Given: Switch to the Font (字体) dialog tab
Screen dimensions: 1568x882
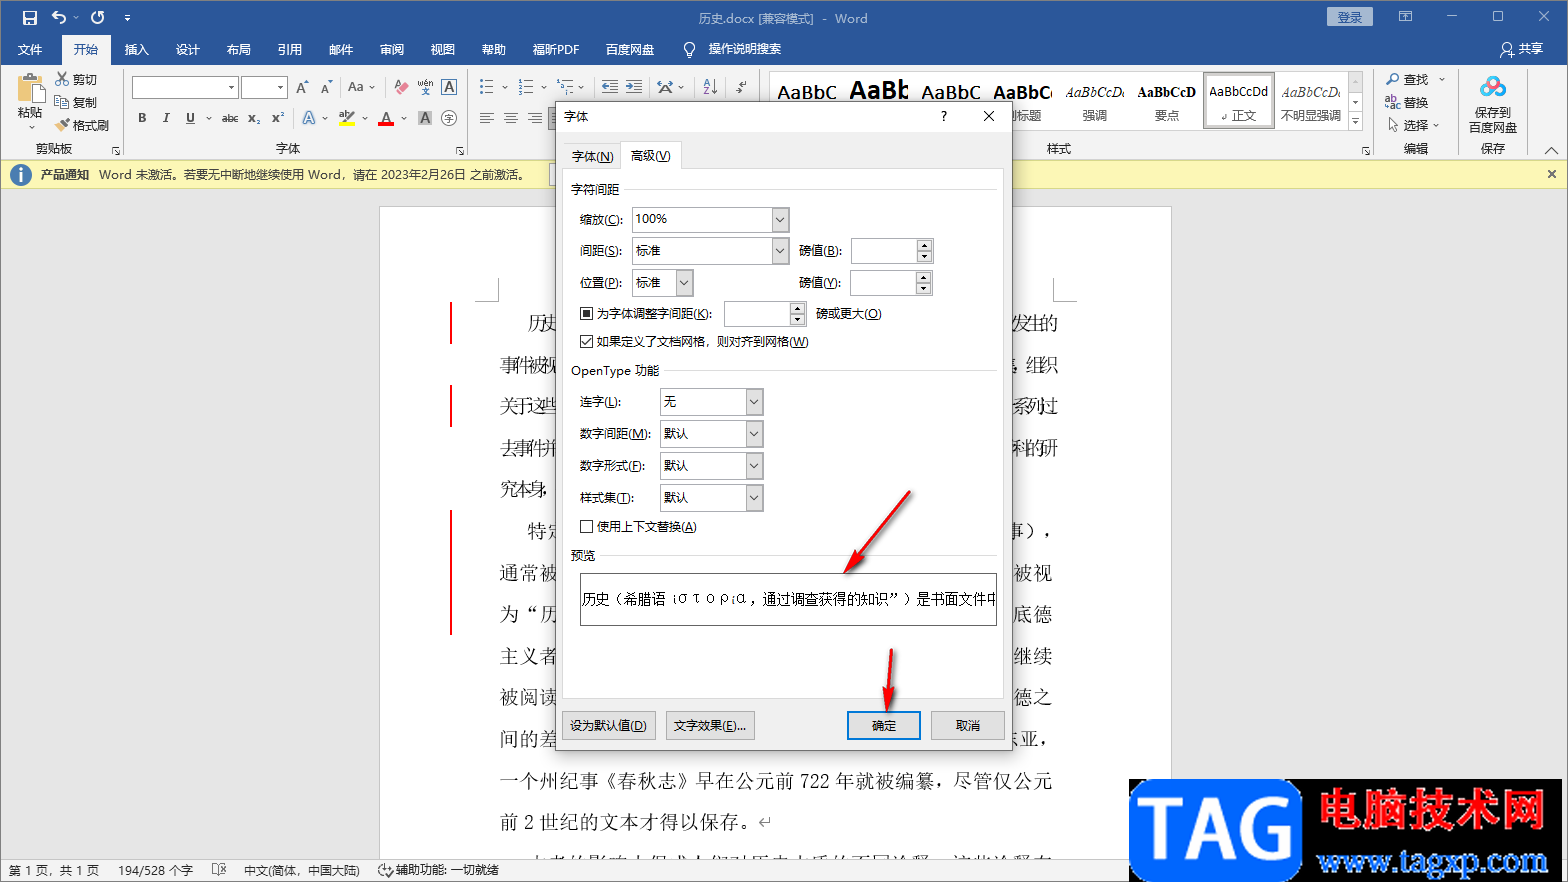Looking at the screenshot, I should coord(592,156).
